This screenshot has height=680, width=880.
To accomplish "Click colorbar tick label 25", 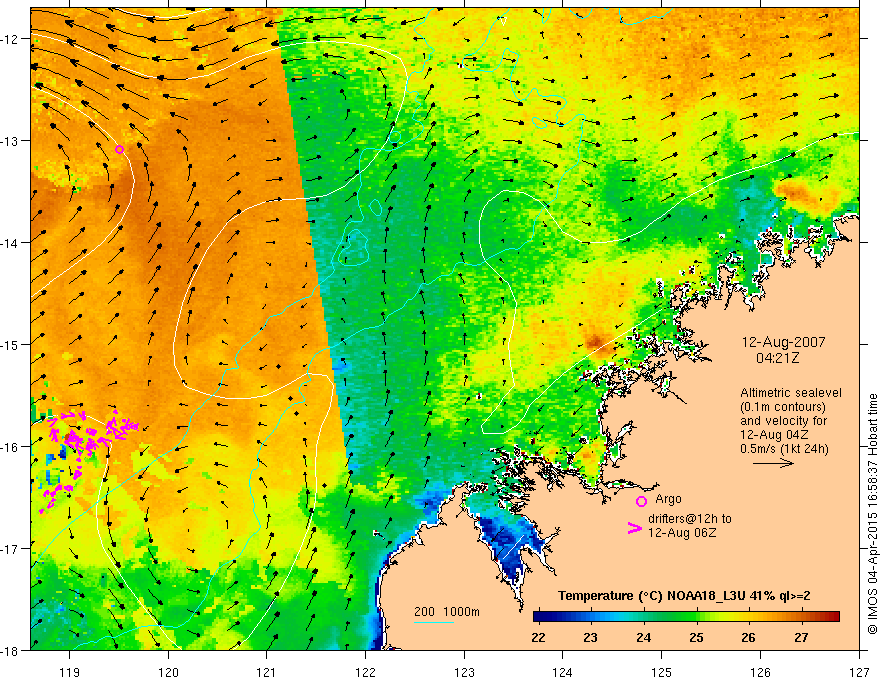I will tap(696, 637).
